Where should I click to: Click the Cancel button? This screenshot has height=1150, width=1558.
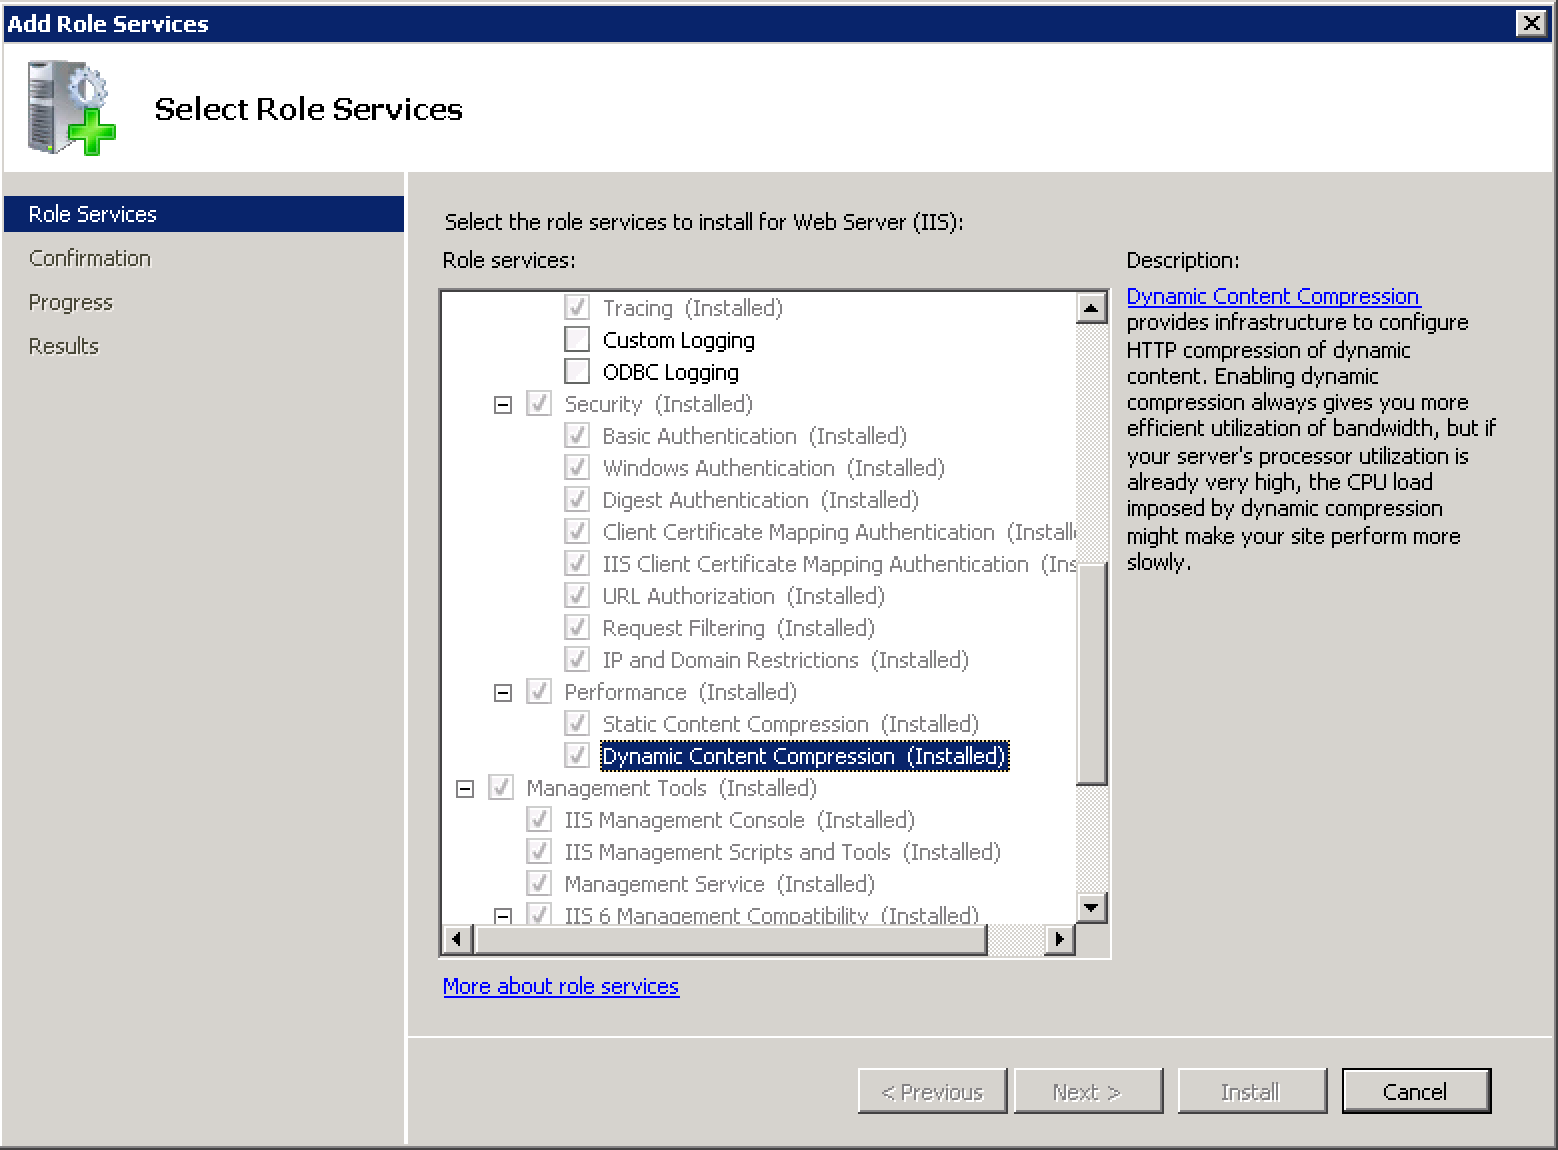[x=1416, y=1091]
